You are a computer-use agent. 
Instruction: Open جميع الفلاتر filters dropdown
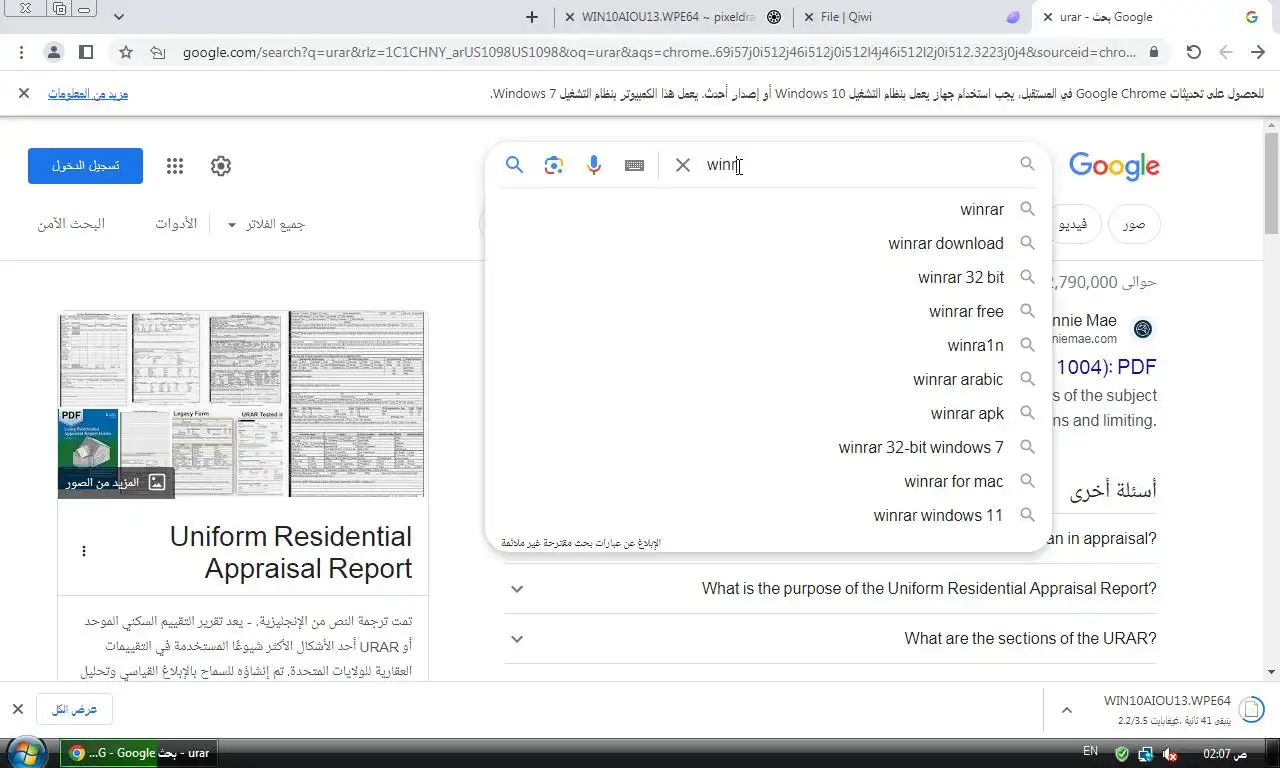(266, 224)
